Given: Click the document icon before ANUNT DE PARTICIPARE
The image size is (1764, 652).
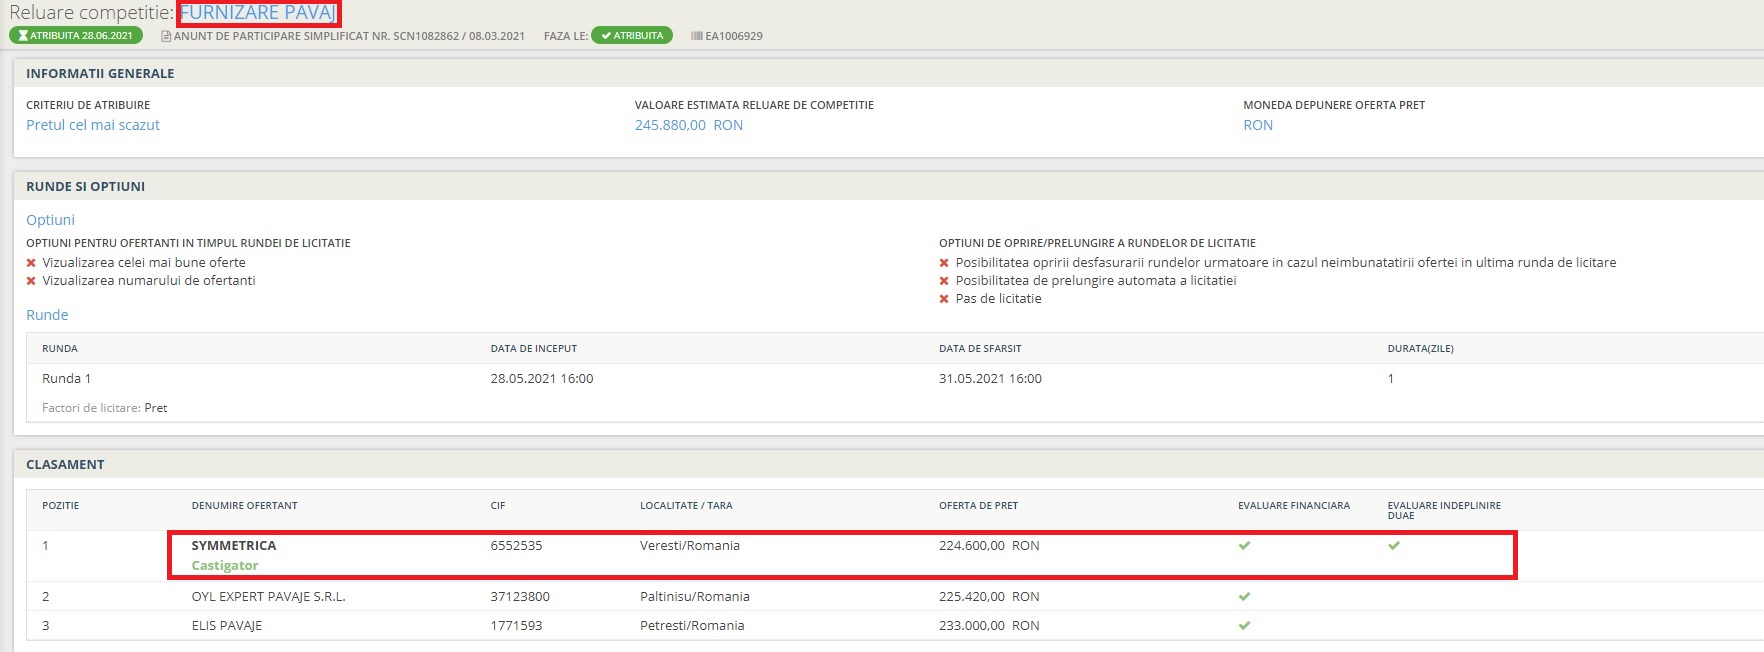Looking at the screenshot, I should pos(166,36).
